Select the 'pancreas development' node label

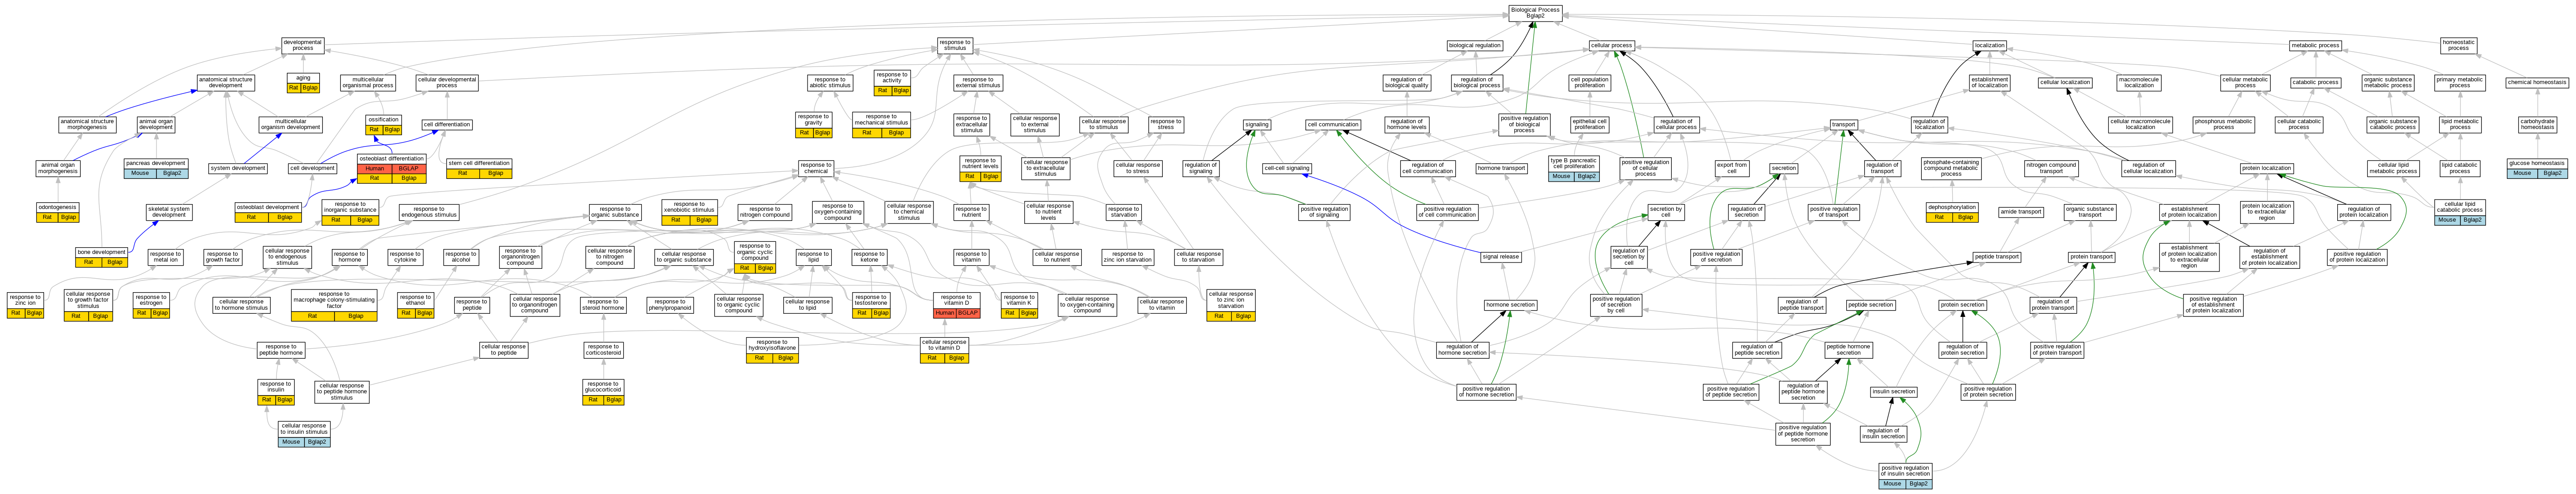pyautogui.click(x=156, y=163)
